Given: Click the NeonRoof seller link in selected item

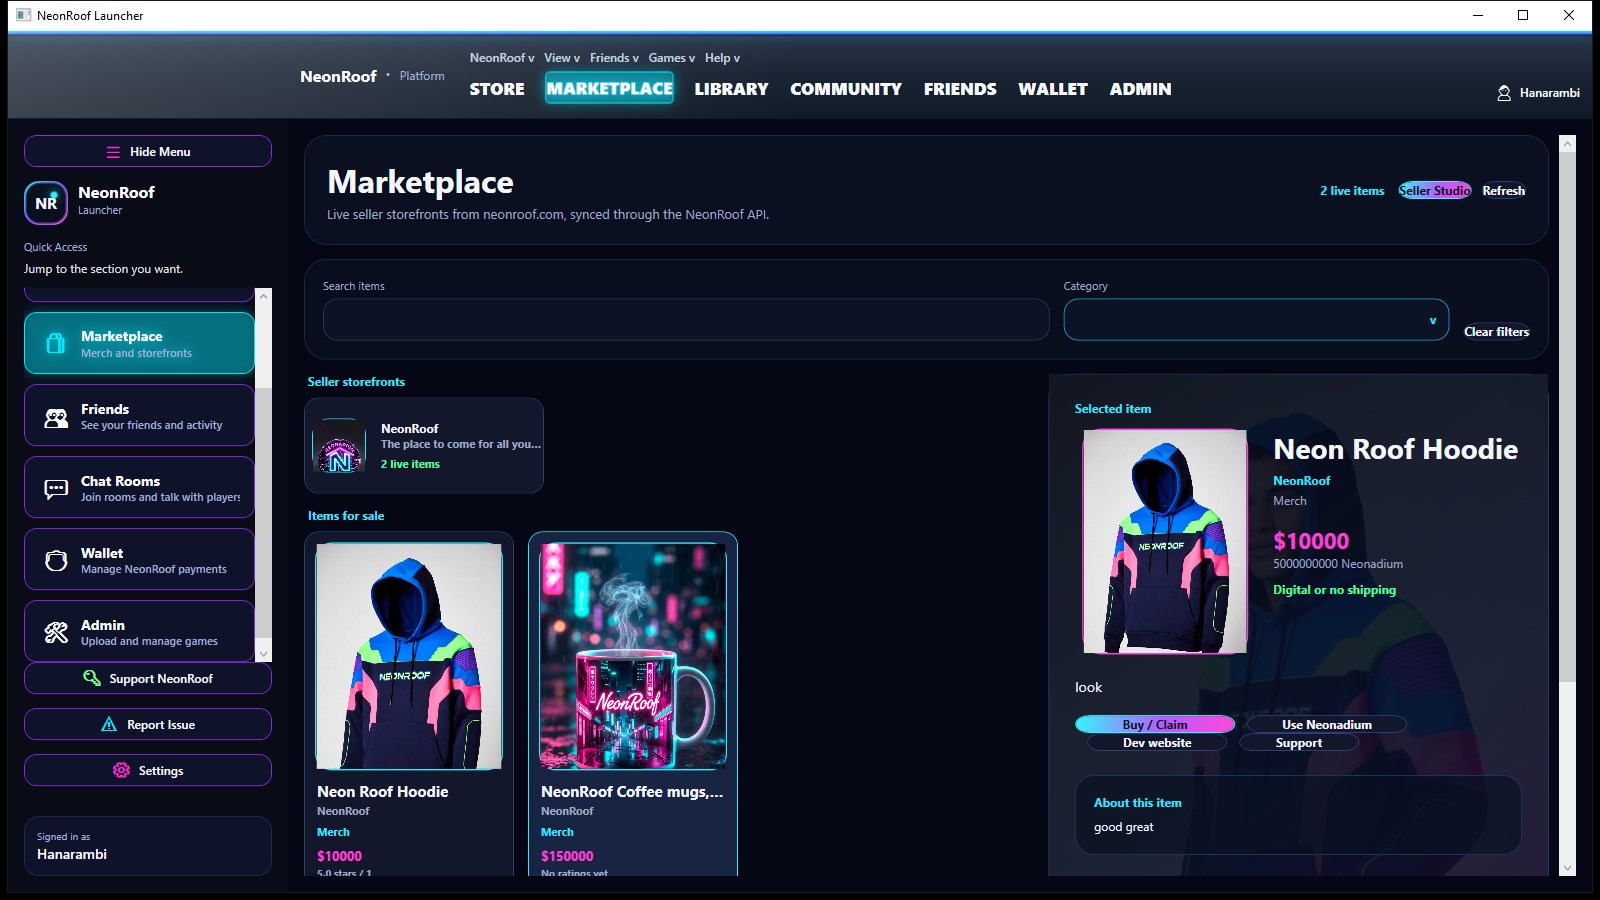Looking at the screenshot, I should (1302, 480).
